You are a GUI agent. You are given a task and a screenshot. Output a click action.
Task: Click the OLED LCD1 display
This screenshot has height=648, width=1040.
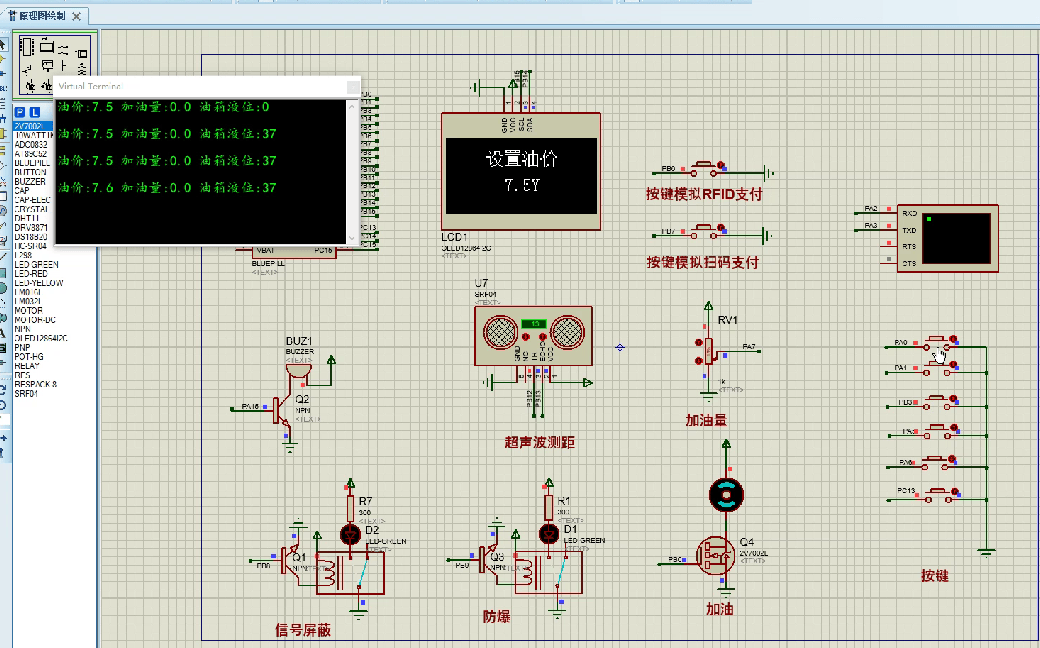tap(521, 171)
